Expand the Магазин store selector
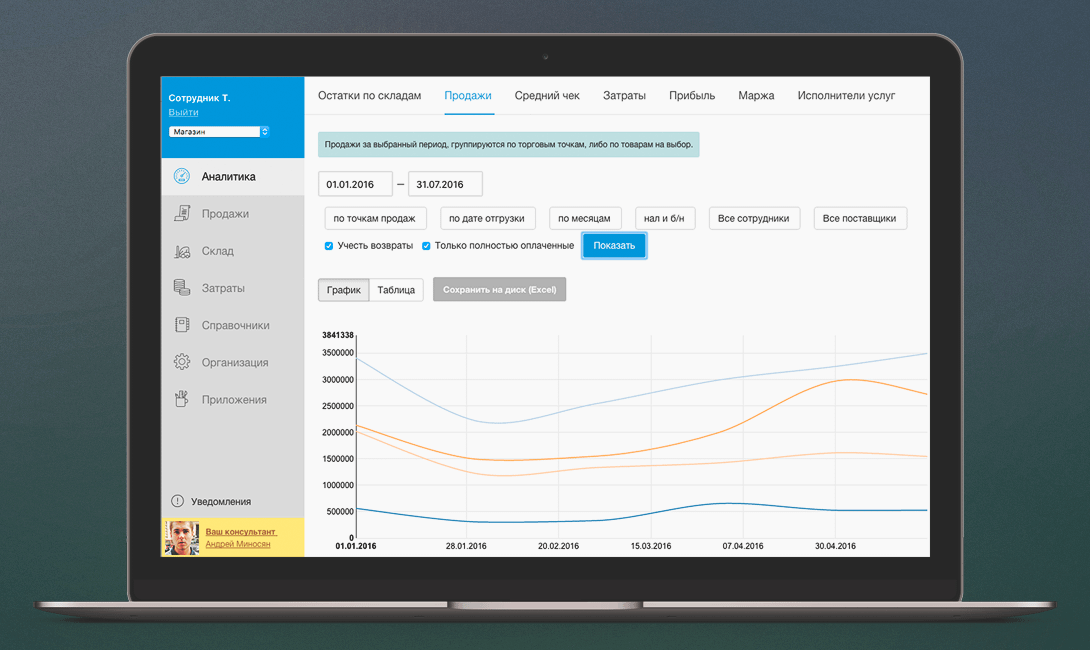Viewport: 1090px width, 650px height. (218, 131)
